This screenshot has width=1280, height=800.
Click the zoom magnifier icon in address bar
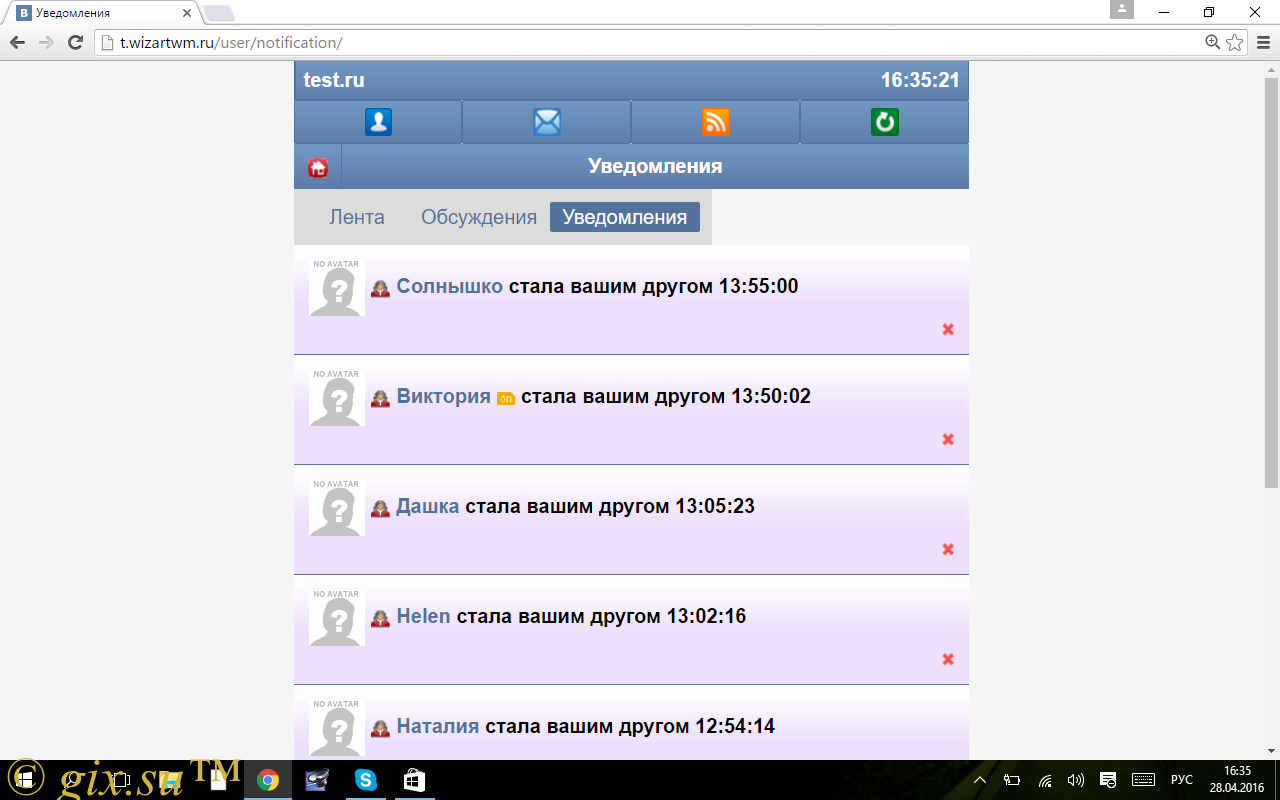[1213, 42]
